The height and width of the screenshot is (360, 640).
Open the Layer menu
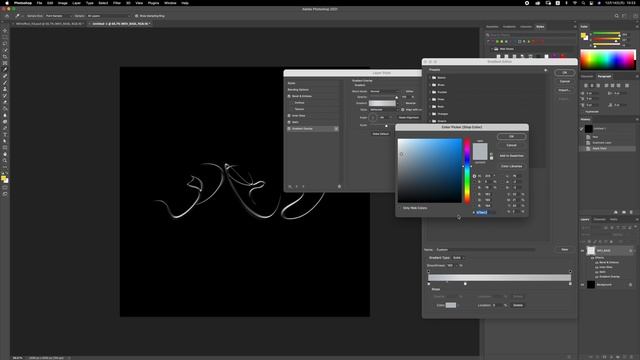(76, 3)
